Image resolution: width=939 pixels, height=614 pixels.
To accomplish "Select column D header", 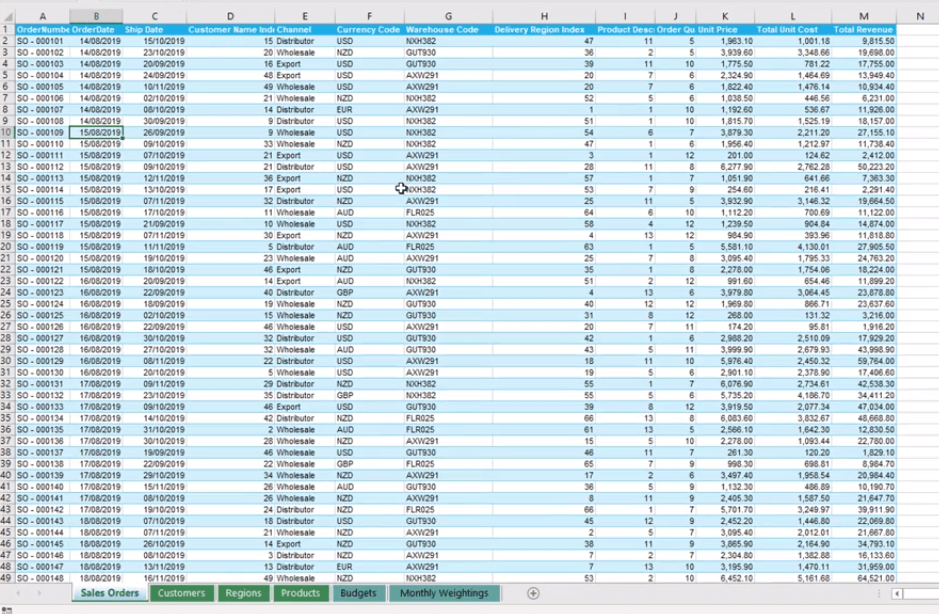I will 231,16.
